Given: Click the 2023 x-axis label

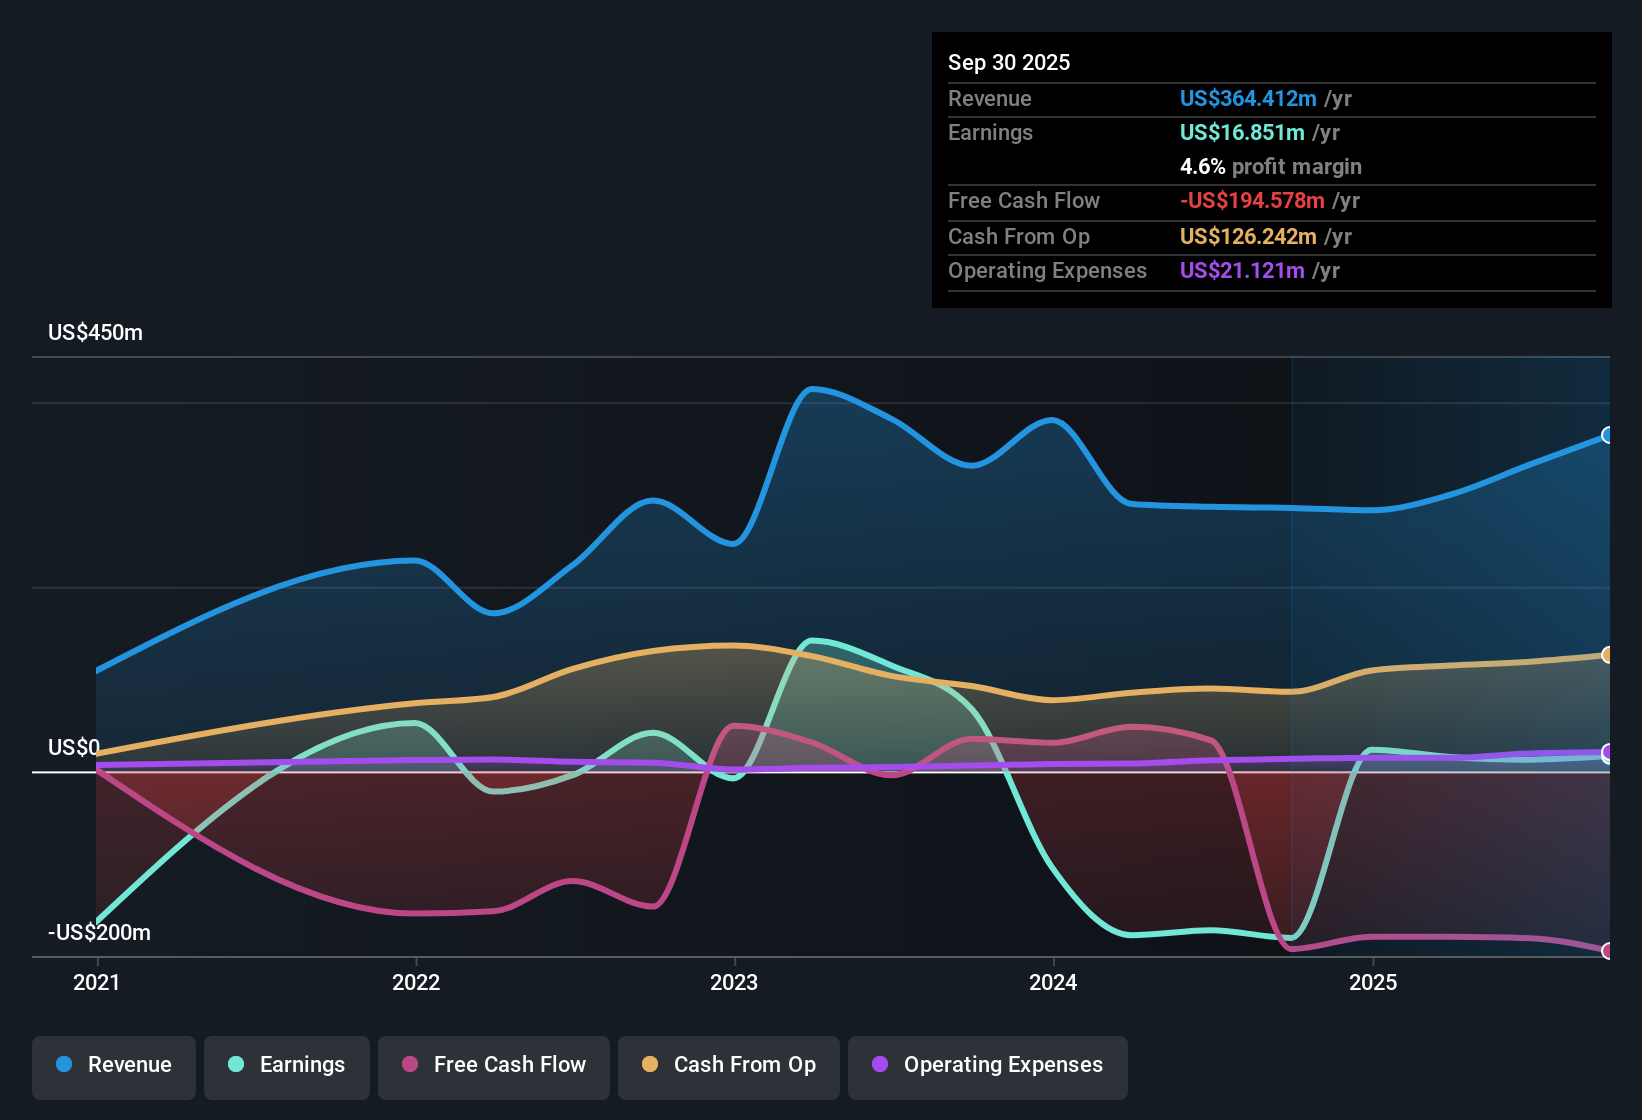Looking at the screenshot, I should coord(734,983).
